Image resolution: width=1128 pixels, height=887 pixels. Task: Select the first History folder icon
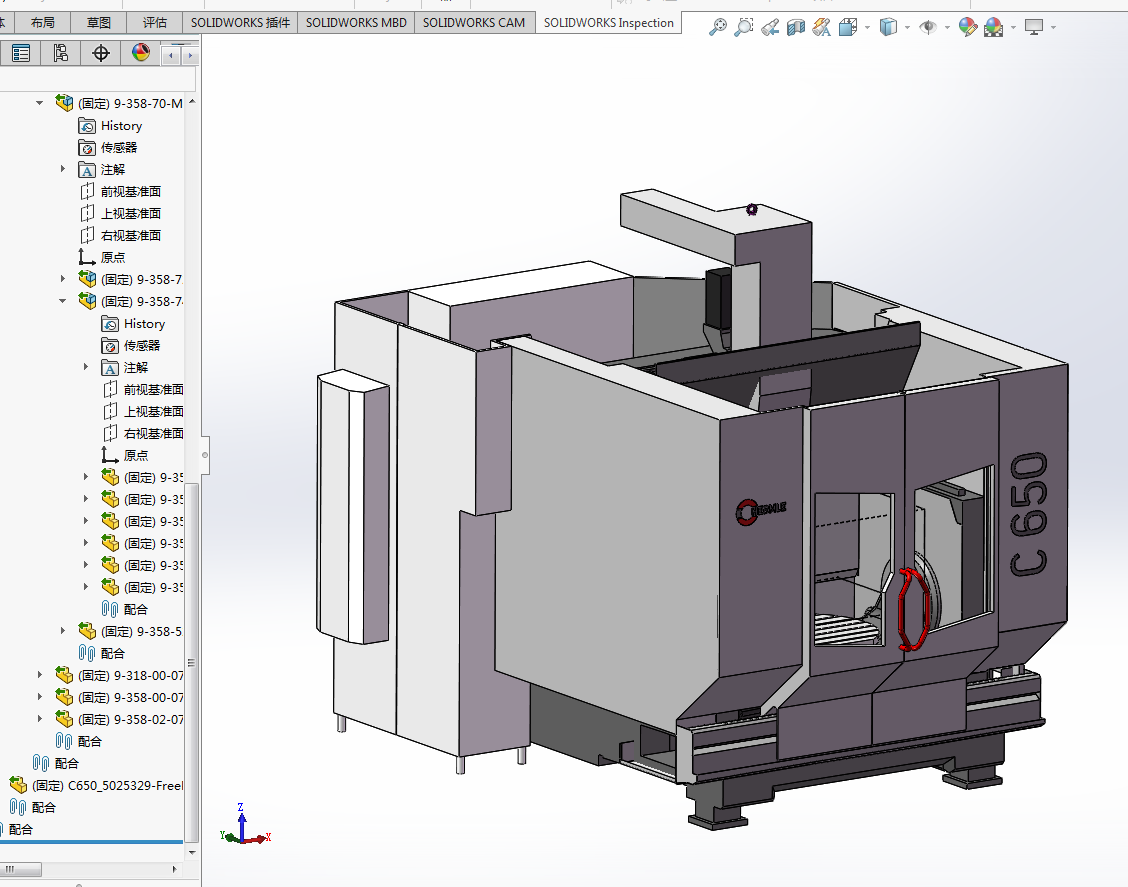coord(87,126)
